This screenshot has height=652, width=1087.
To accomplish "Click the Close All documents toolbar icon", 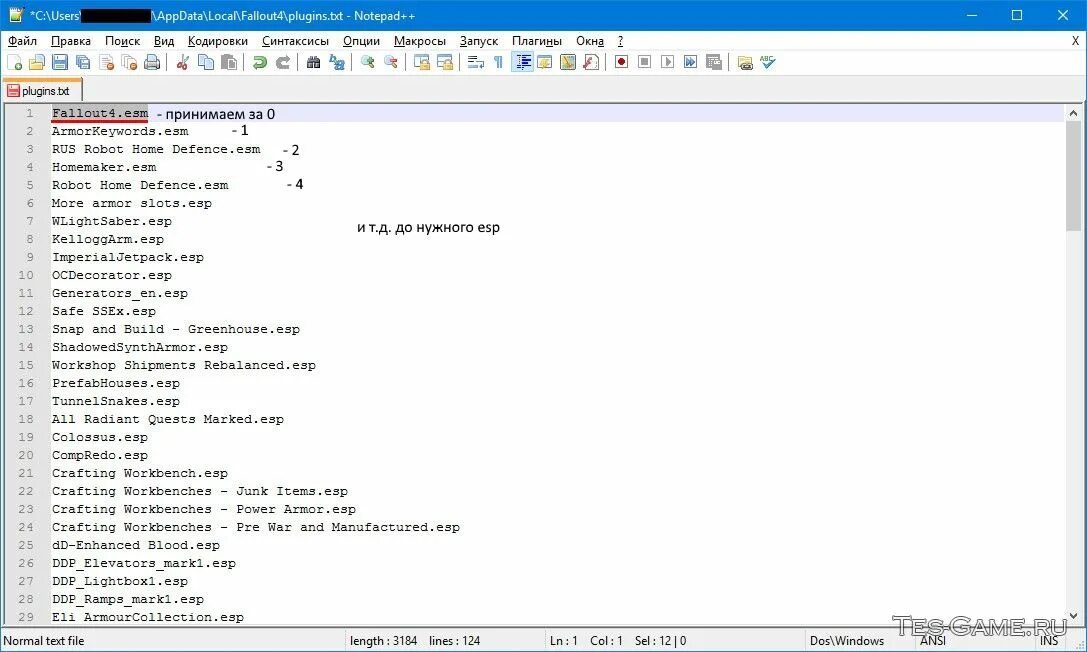I will (x=129, y=62).
